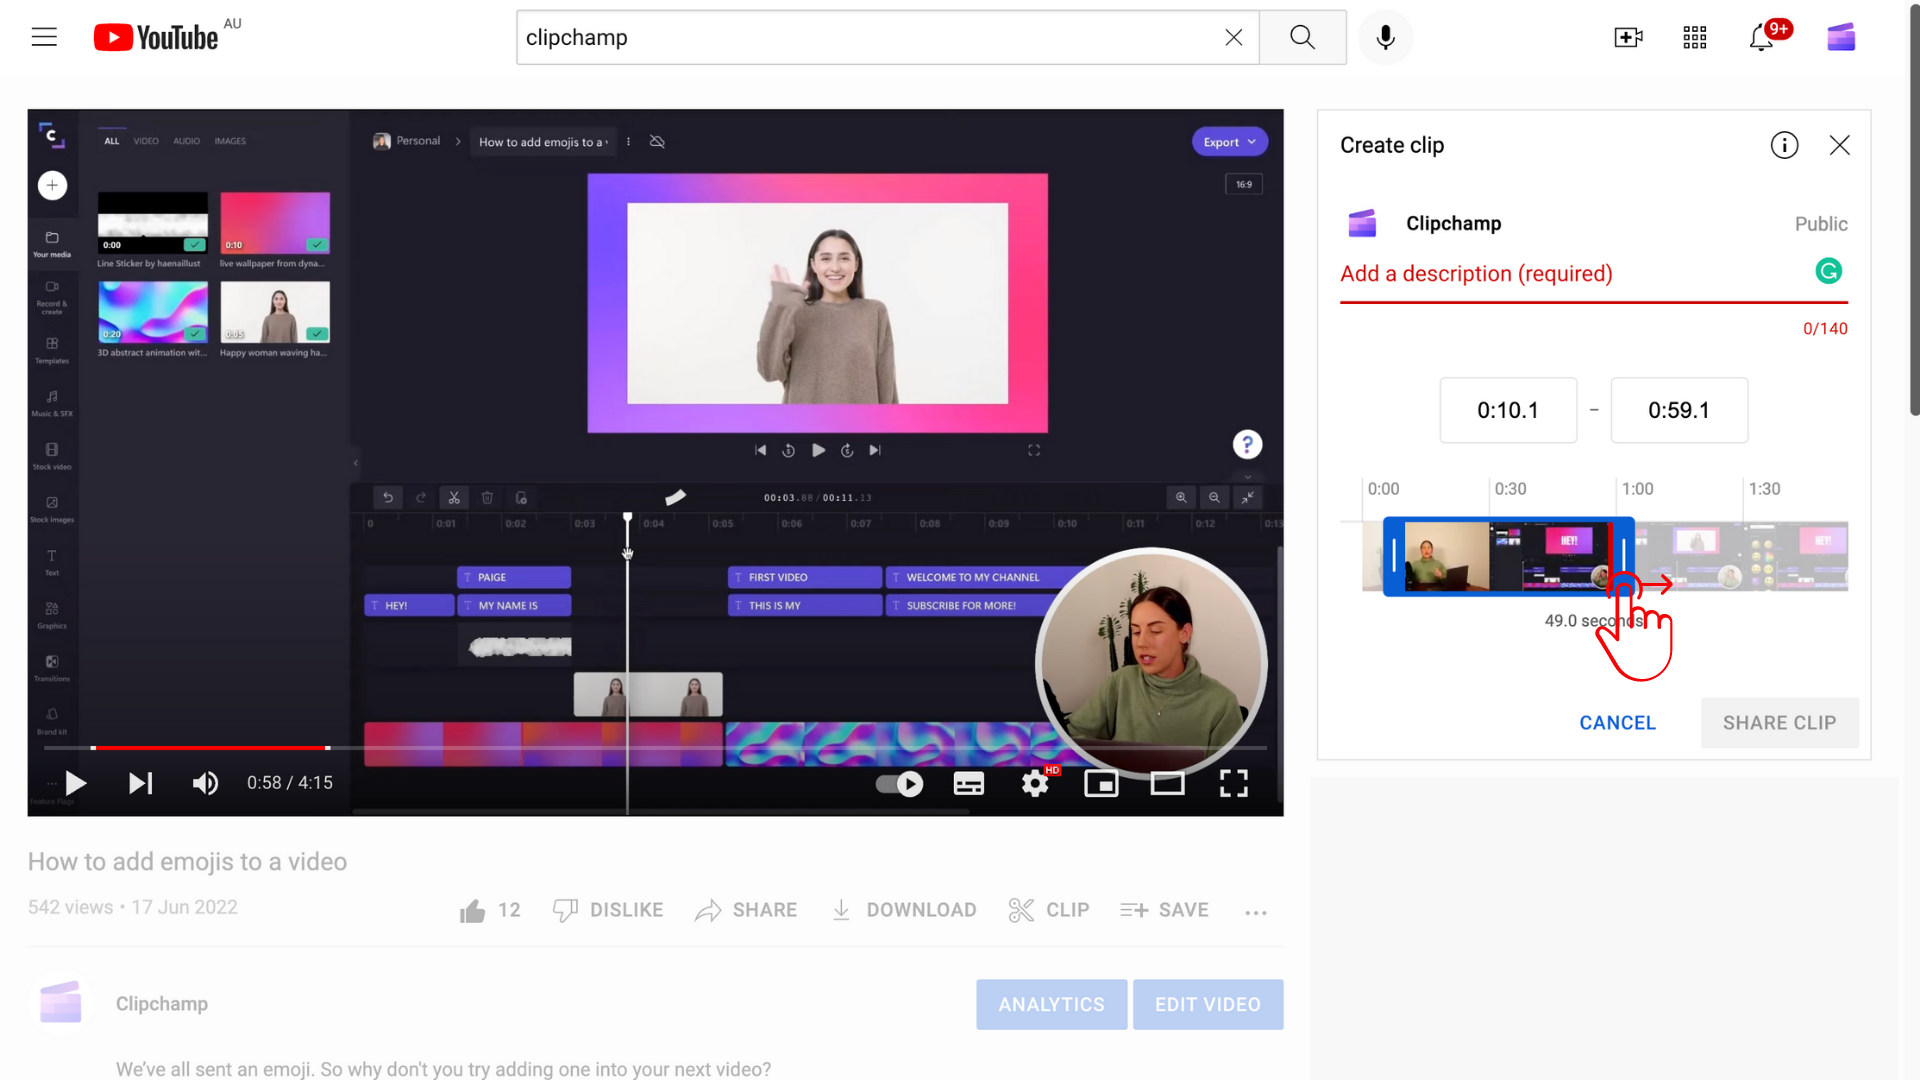
Task: Click the AUDIO media tab in video
Action: click(186, 141)
